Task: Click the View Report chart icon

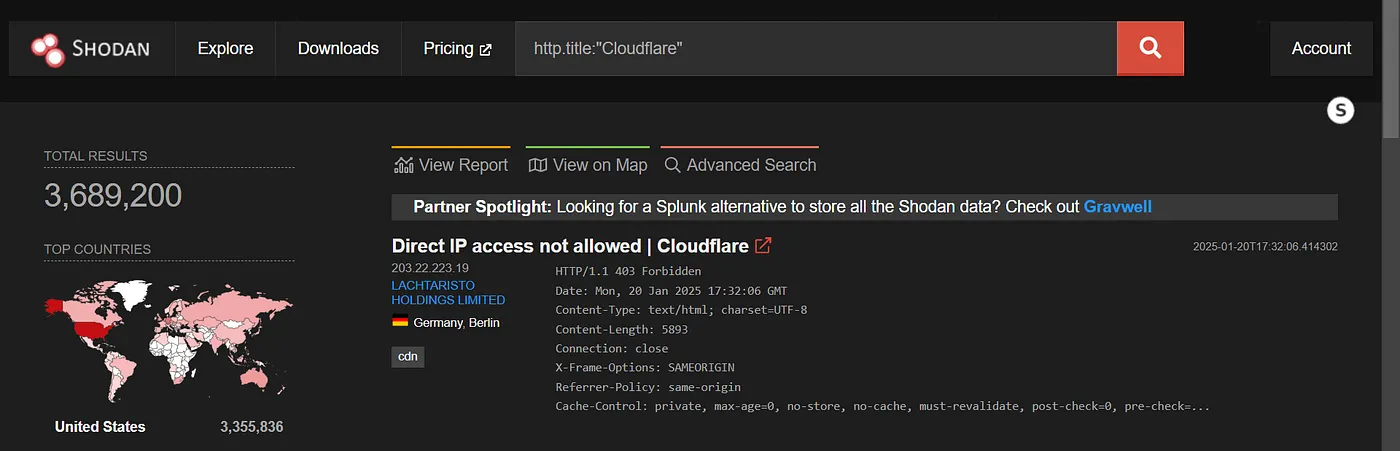Action: 404,165
